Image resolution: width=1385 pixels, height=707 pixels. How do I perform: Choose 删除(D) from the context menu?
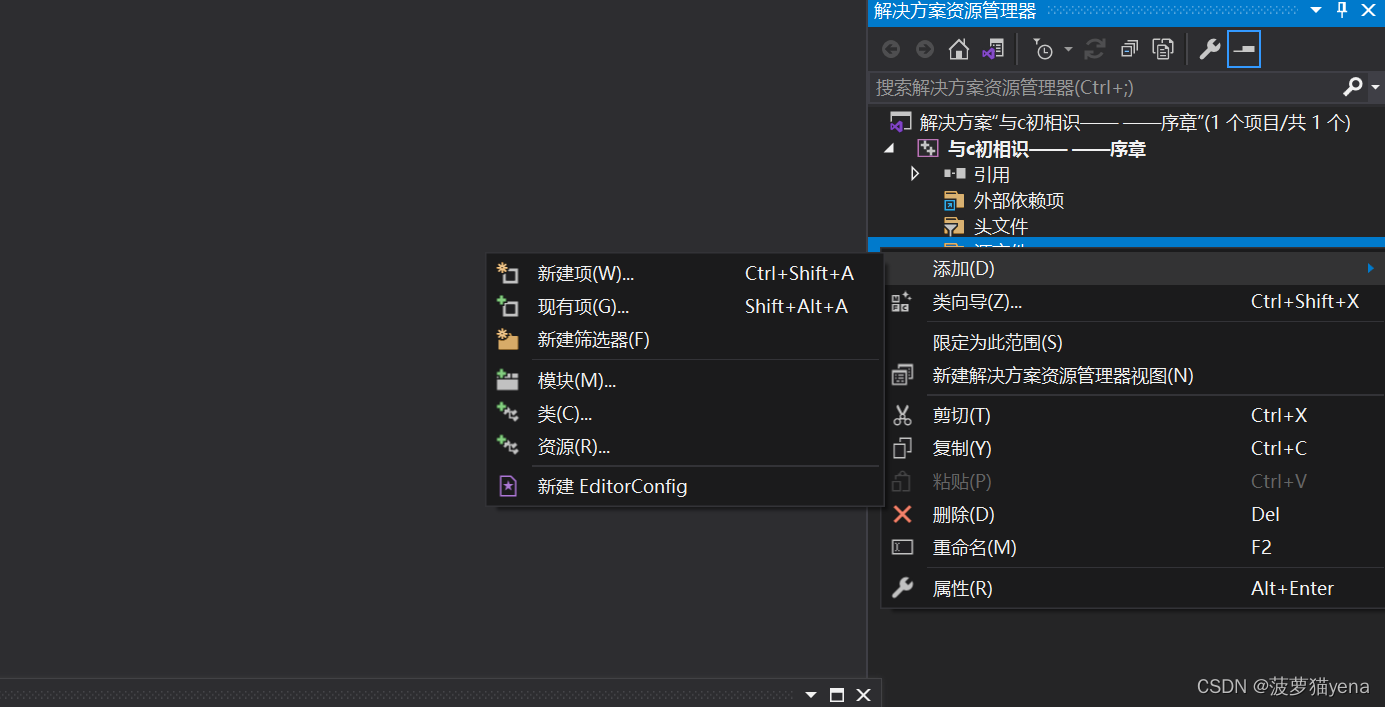[x=1133, y=514]
